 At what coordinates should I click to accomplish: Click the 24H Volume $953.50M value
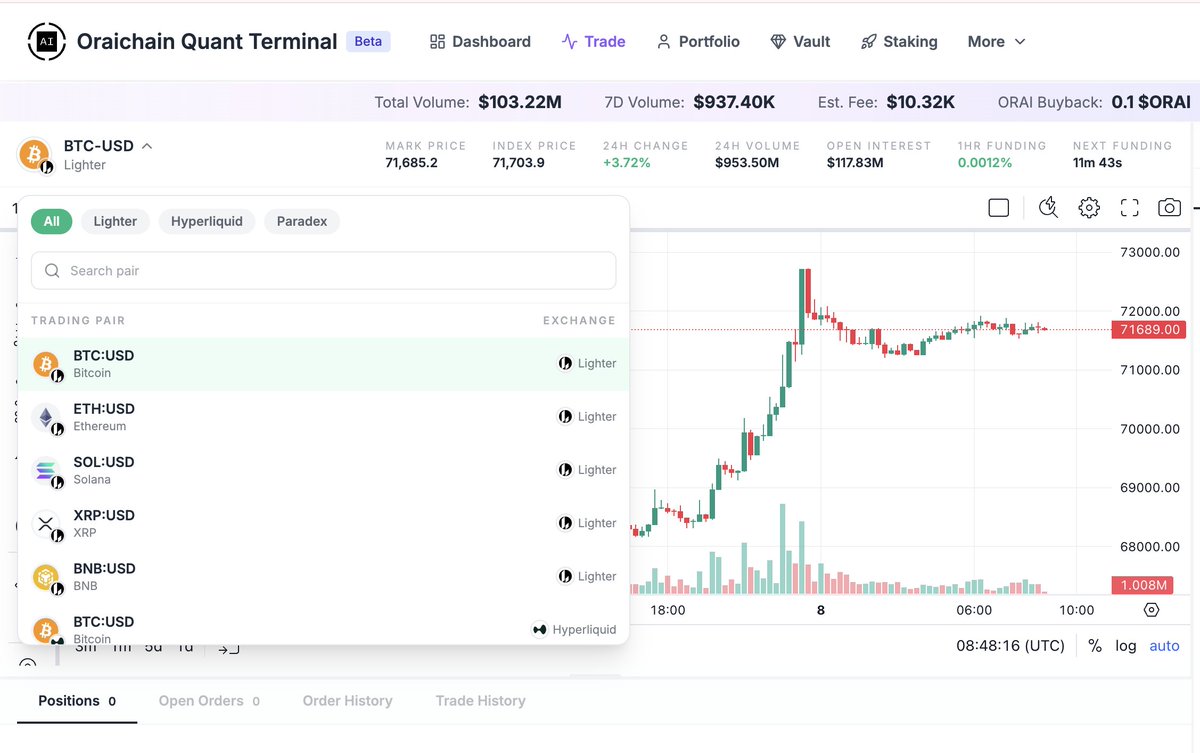pos(747,163)
